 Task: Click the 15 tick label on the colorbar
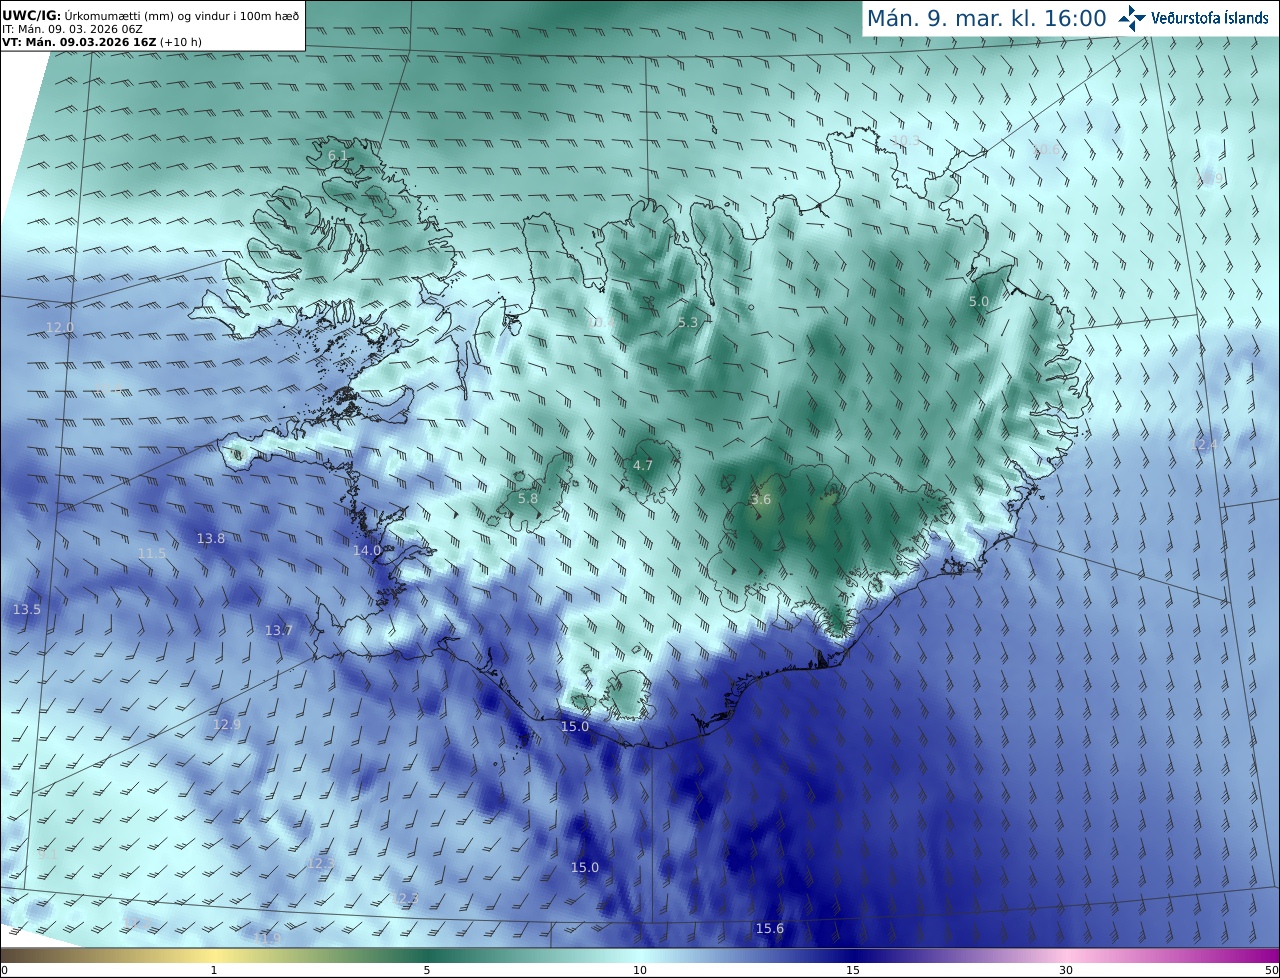[x=853, y=970]
